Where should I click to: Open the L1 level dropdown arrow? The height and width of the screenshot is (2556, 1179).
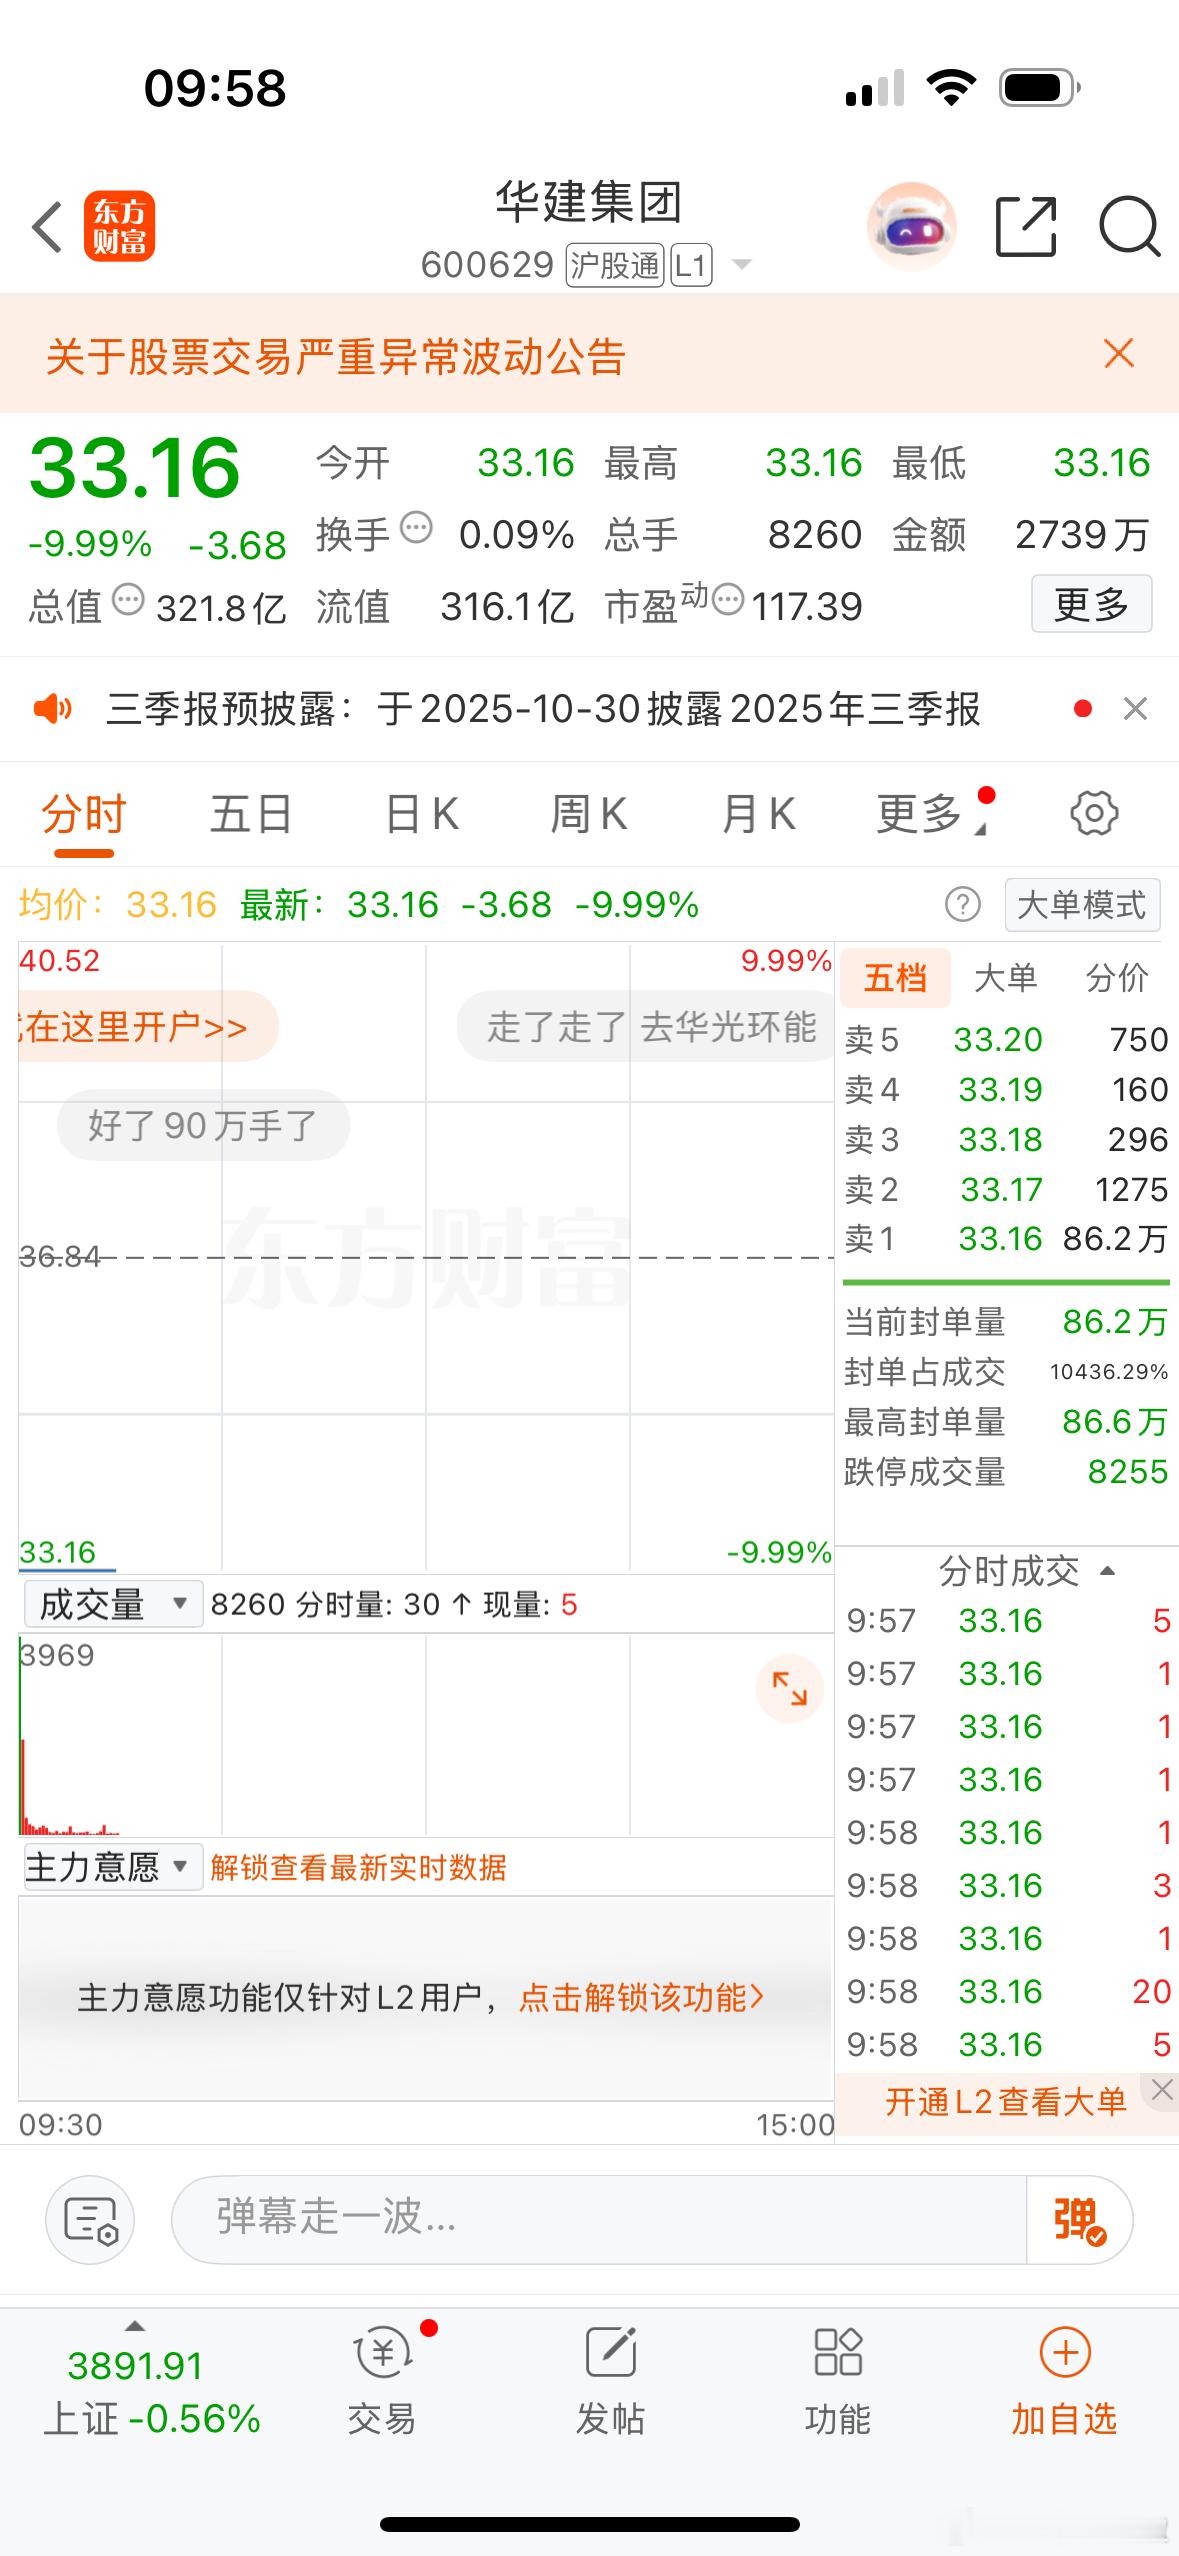[x=742, y=265]
